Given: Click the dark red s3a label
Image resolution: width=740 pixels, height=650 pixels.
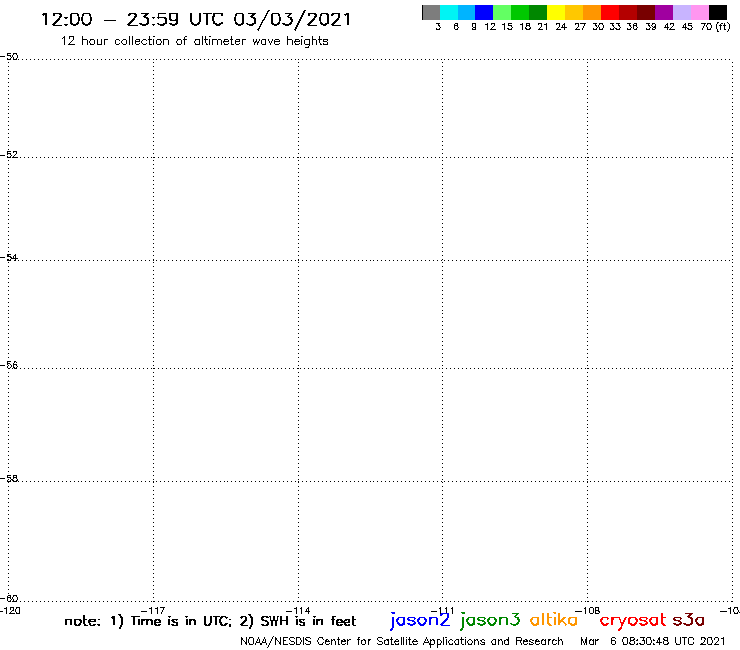Looking at the screenshot, I should pyautogui.click(x=689, y=619).
